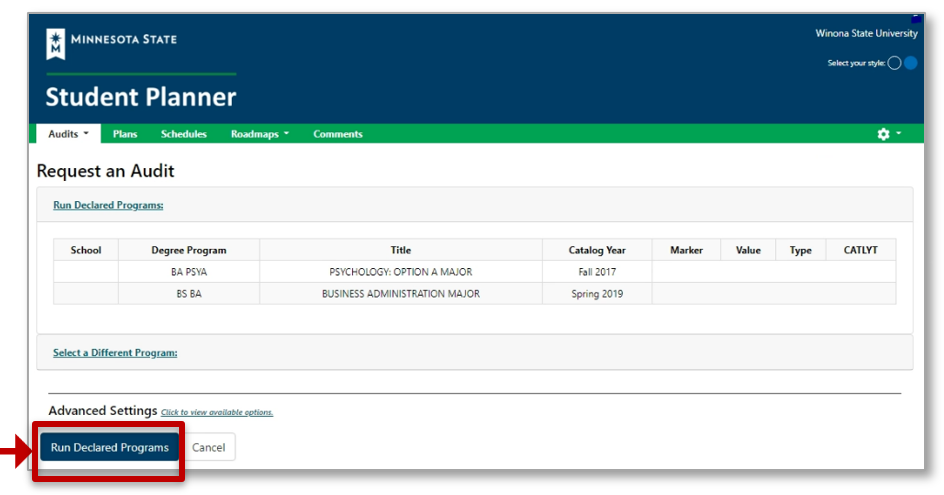Select the BA PSYA Psychology program row
This screenshot has height=495, width=944.
[400, 272]
